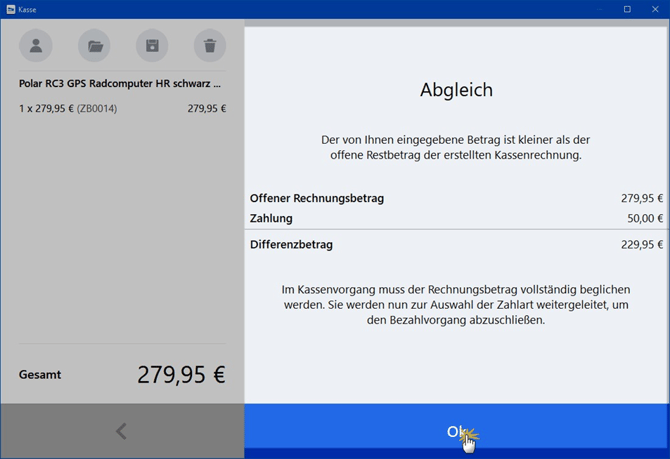Image resolution: width=670 pixels, height=459 pixels.
Task: Confirm the Abgleich dialog with Ok
Action: [456, 431]
